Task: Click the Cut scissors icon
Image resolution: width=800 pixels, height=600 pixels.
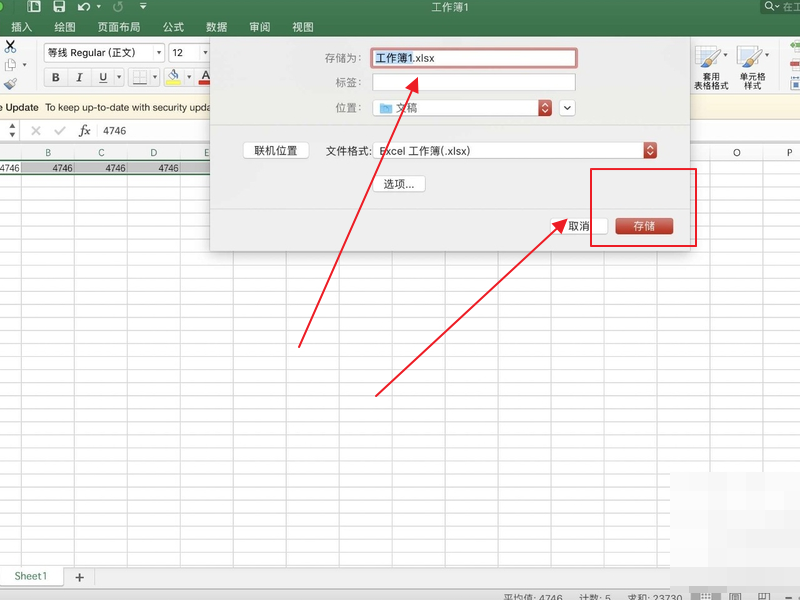Action: [10, 46]
